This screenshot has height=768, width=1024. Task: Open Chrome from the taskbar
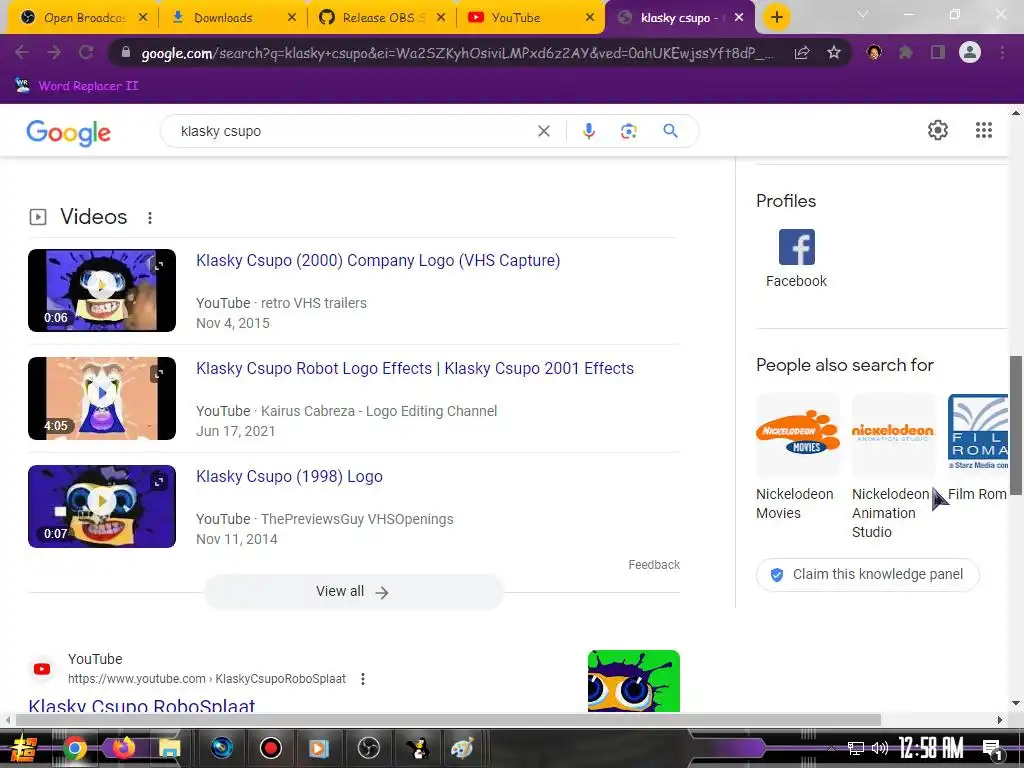point(74,748)
